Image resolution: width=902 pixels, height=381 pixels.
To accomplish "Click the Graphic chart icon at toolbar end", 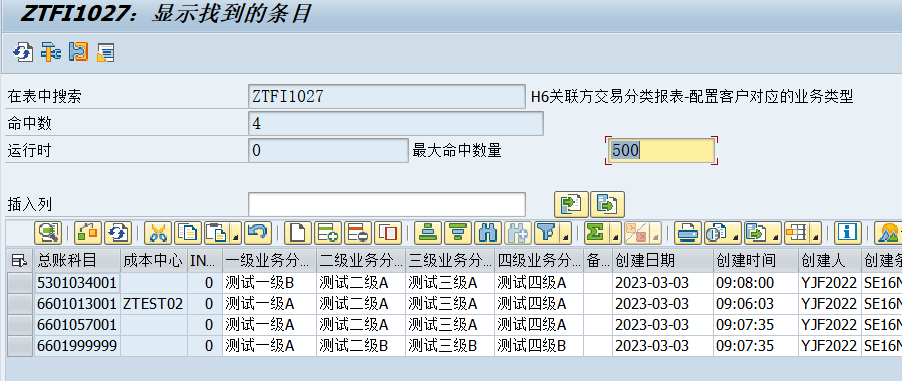I will [x=888, y=233].
